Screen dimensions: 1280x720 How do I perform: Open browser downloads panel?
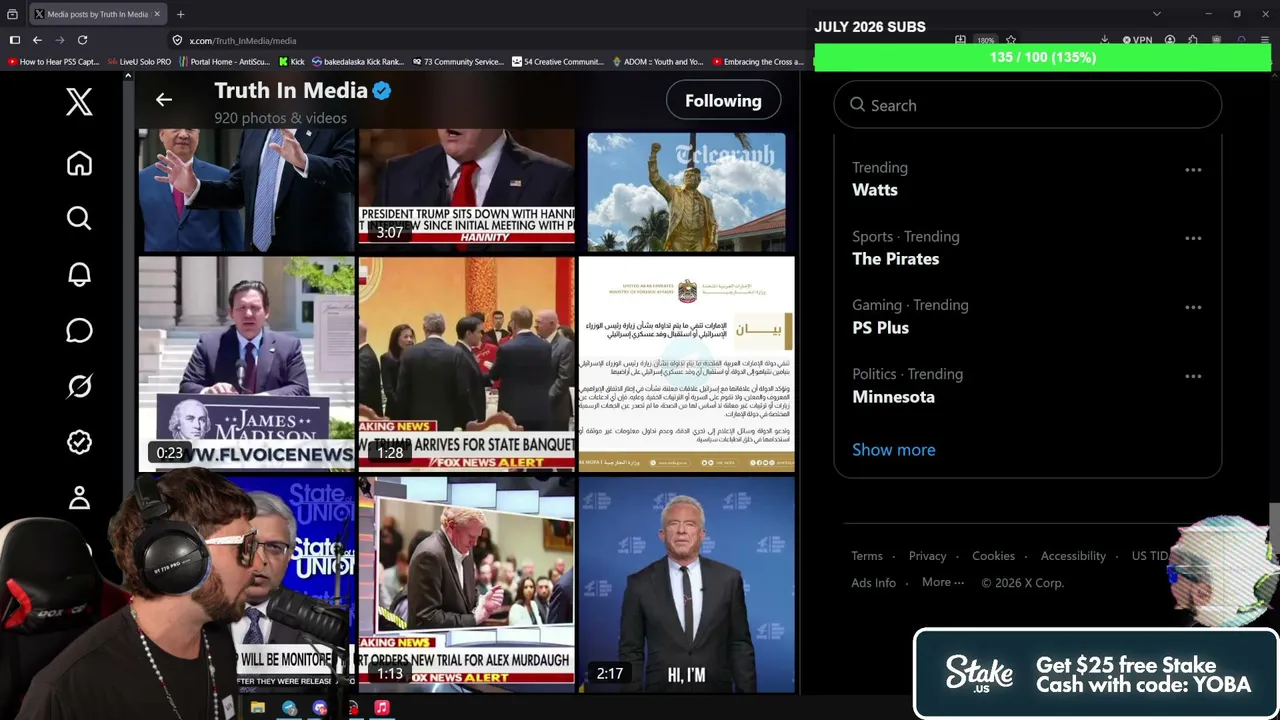[x=1104, y=40]
